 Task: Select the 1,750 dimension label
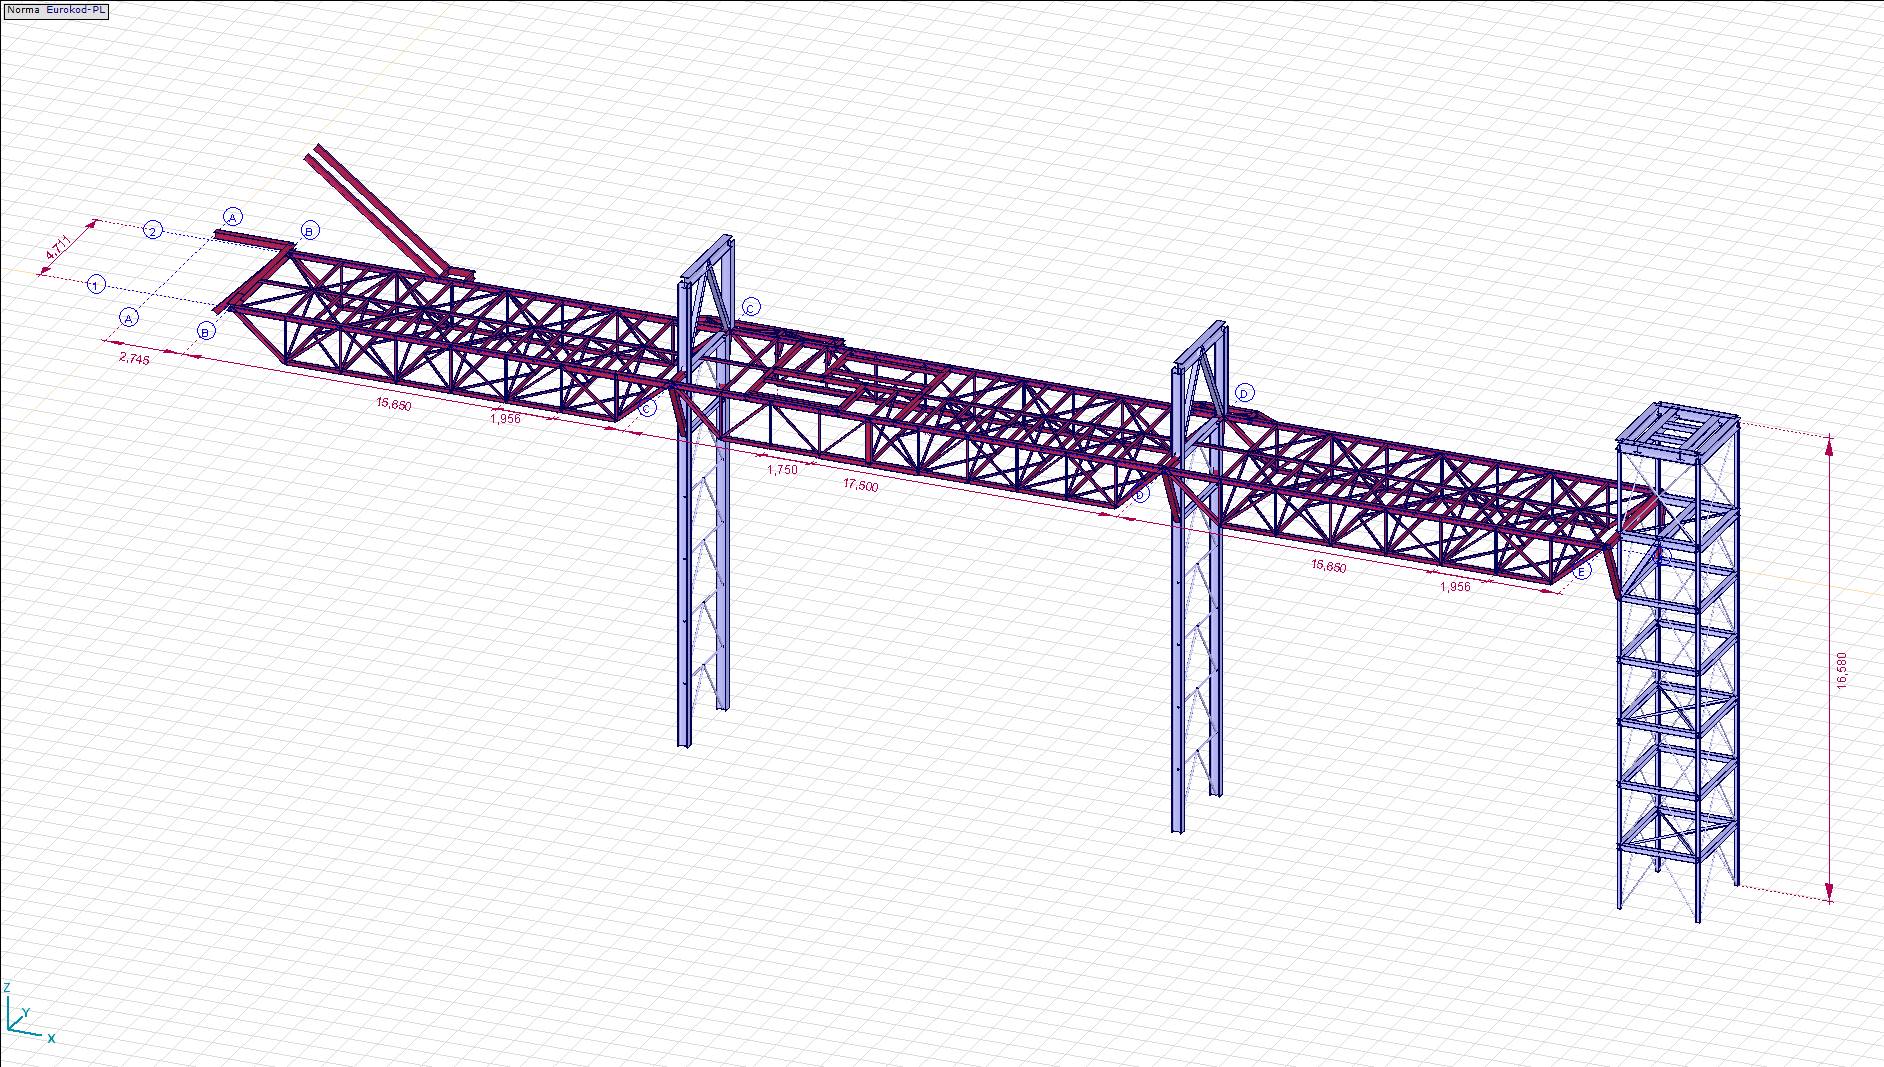782,469
